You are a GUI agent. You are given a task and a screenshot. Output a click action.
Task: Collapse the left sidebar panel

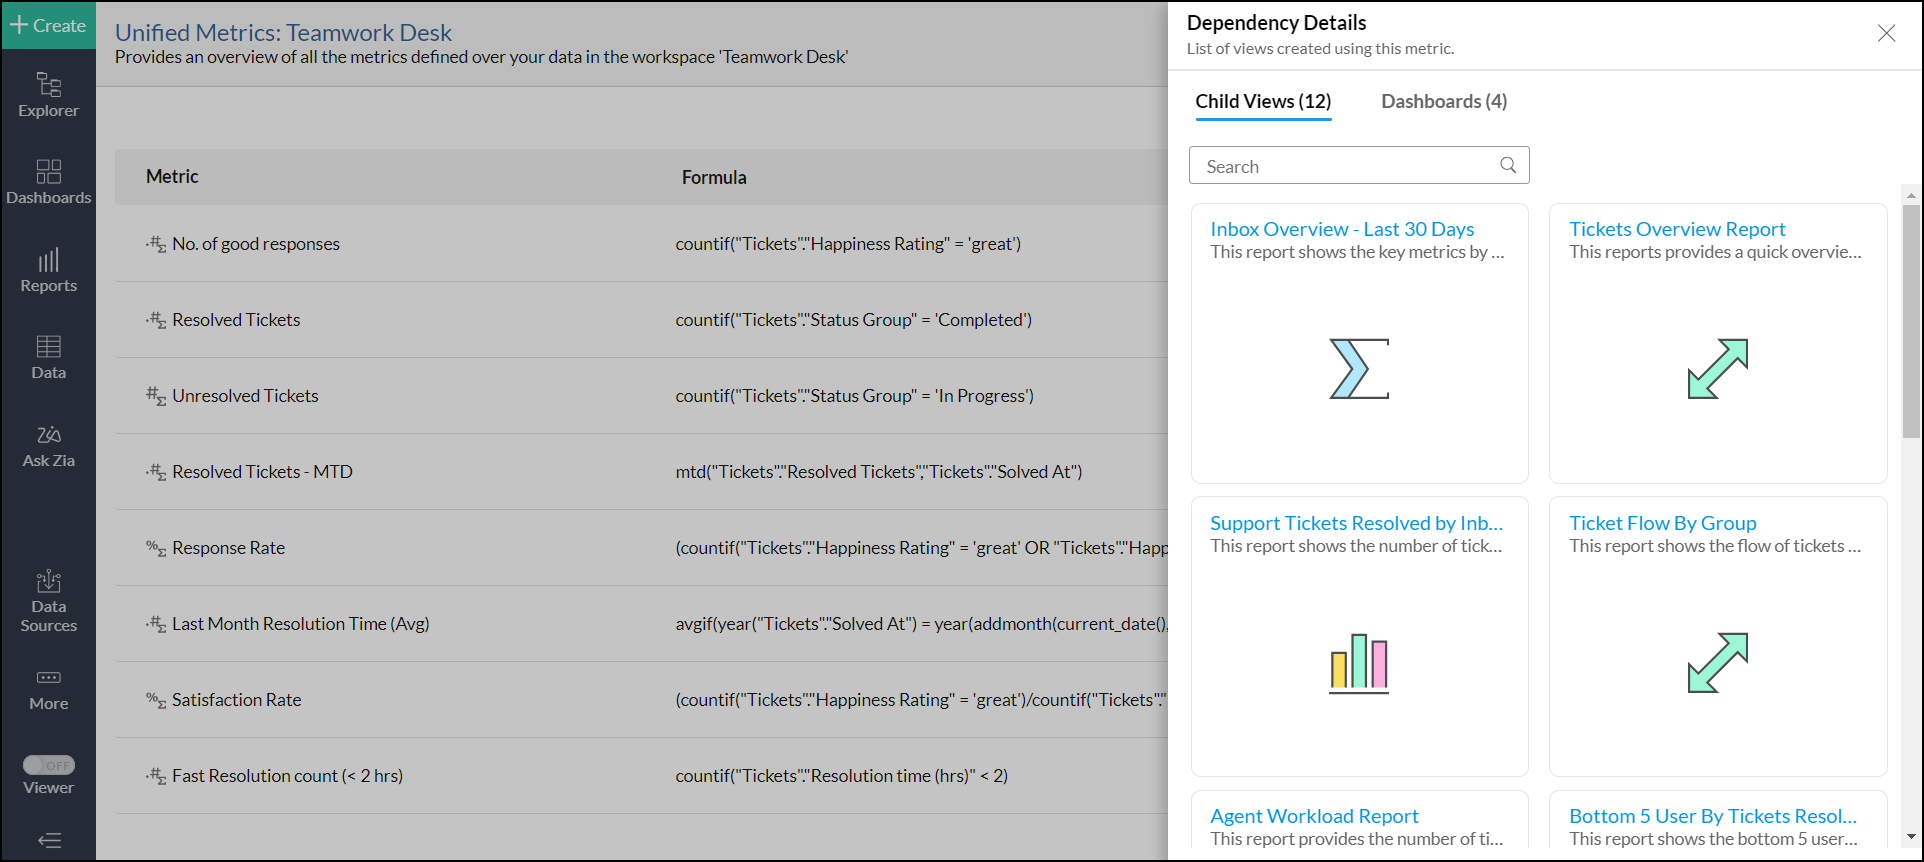coord(49,840)
